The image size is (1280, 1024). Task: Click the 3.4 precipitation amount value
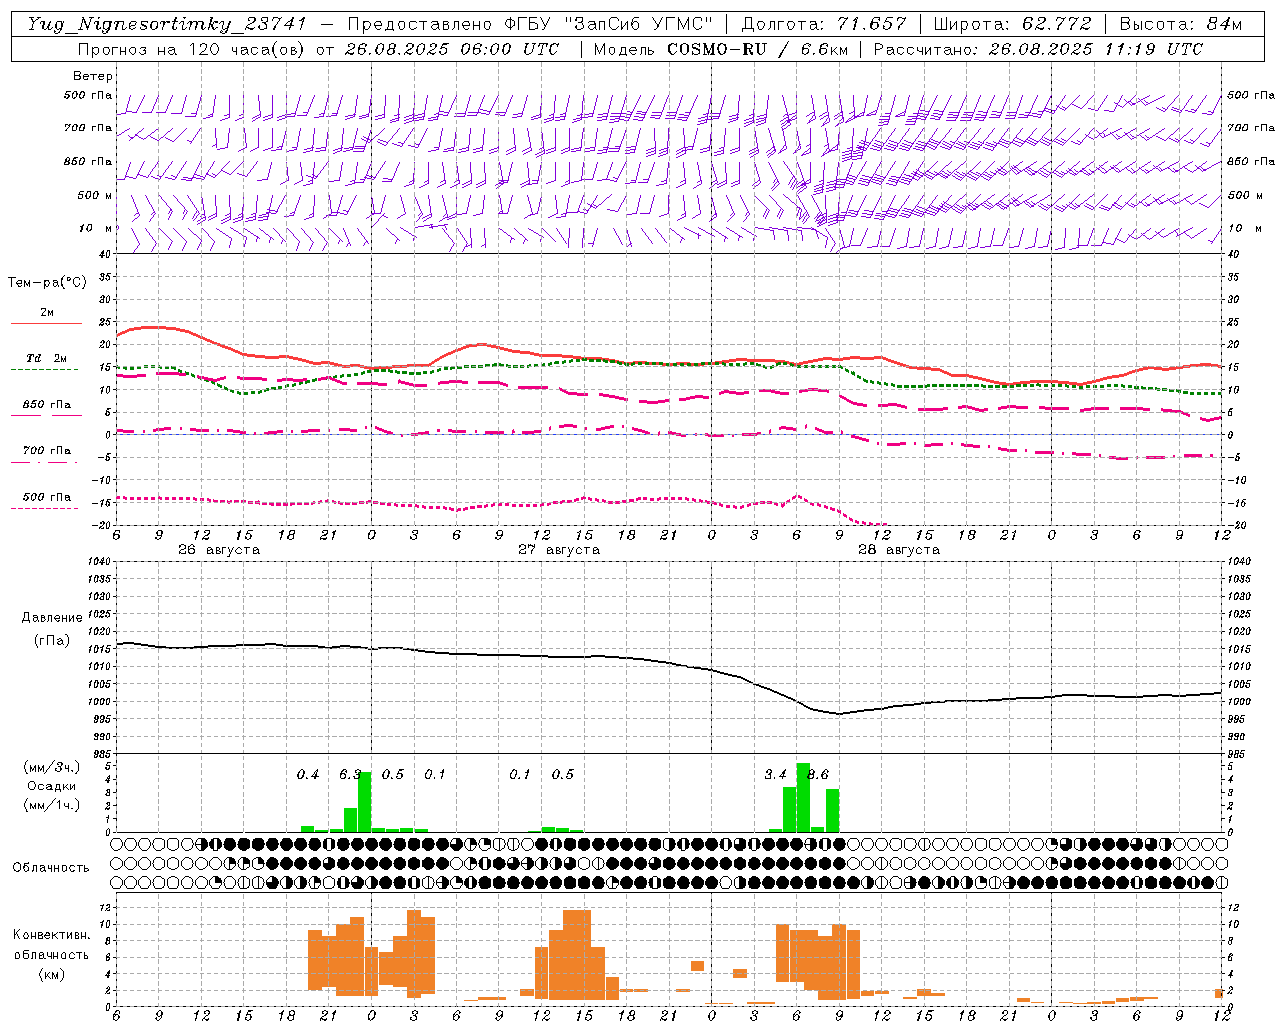point(775,775)
